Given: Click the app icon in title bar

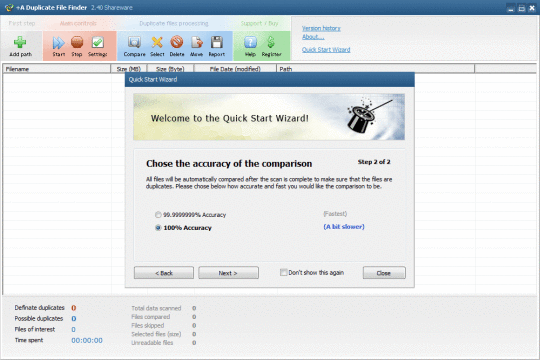Looking at the screenshot, I should pyautogui.click(x=9, y=7).
